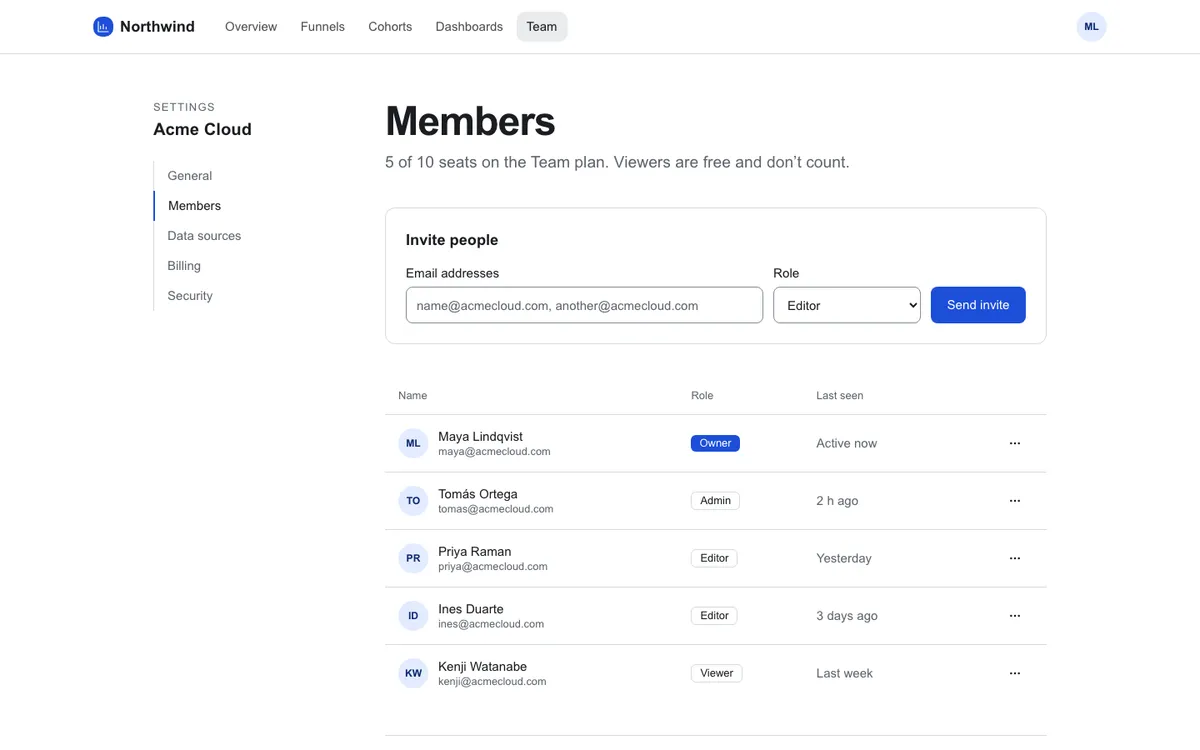Click Priya Raman's PR avatar
The width and height of the screenshot is (1200, 750).
(413, 558)
